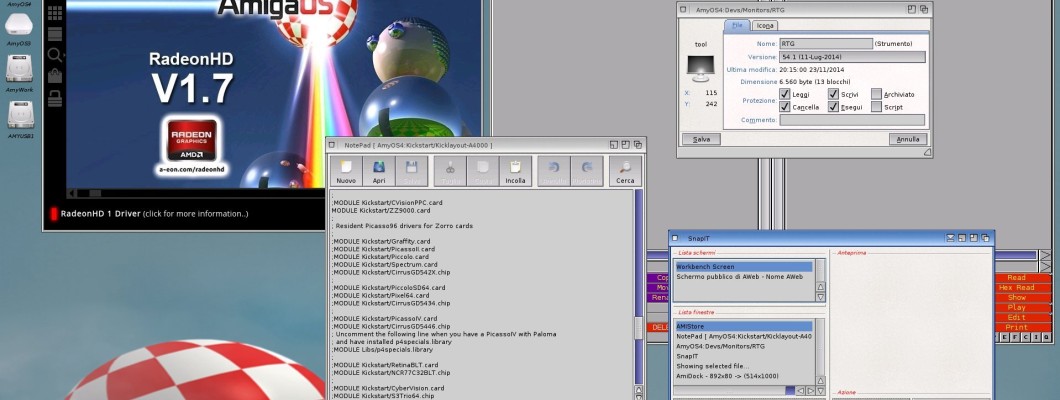
Task: Select Workbench Screen in Lista schermi
Action: coord(744,267)
